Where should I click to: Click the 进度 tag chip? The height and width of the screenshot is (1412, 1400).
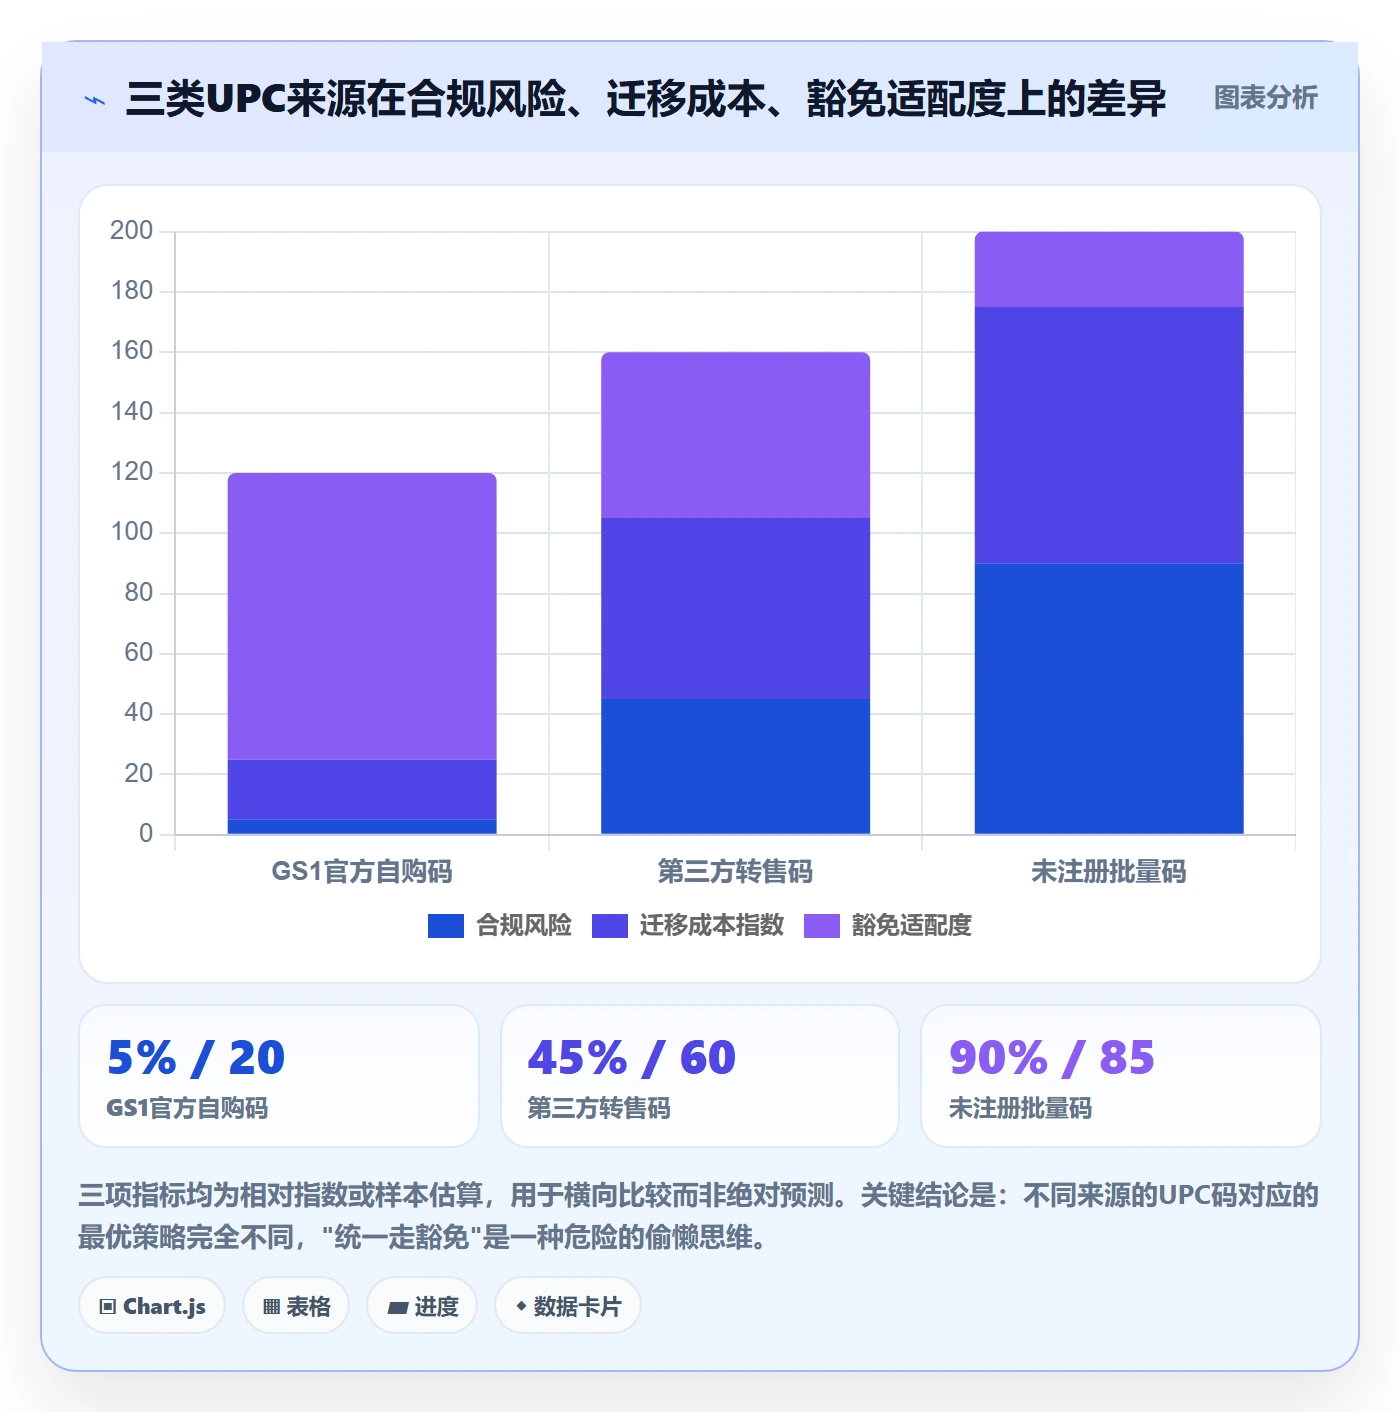click(422, 1306)
